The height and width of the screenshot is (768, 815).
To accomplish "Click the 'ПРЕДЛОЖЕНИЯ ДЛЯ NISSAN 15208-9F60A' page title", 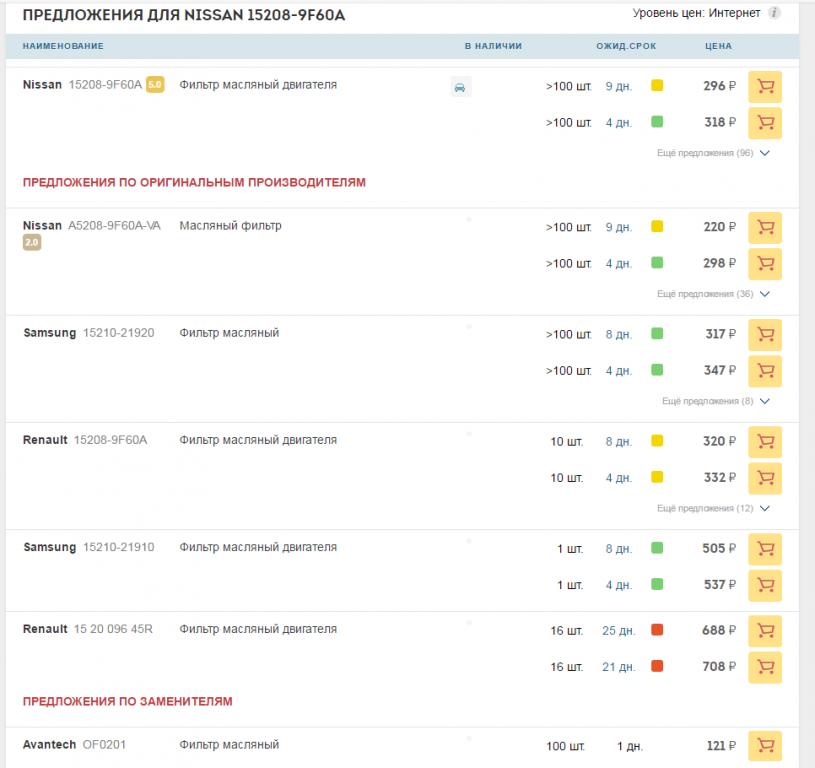I will point(183,15).
